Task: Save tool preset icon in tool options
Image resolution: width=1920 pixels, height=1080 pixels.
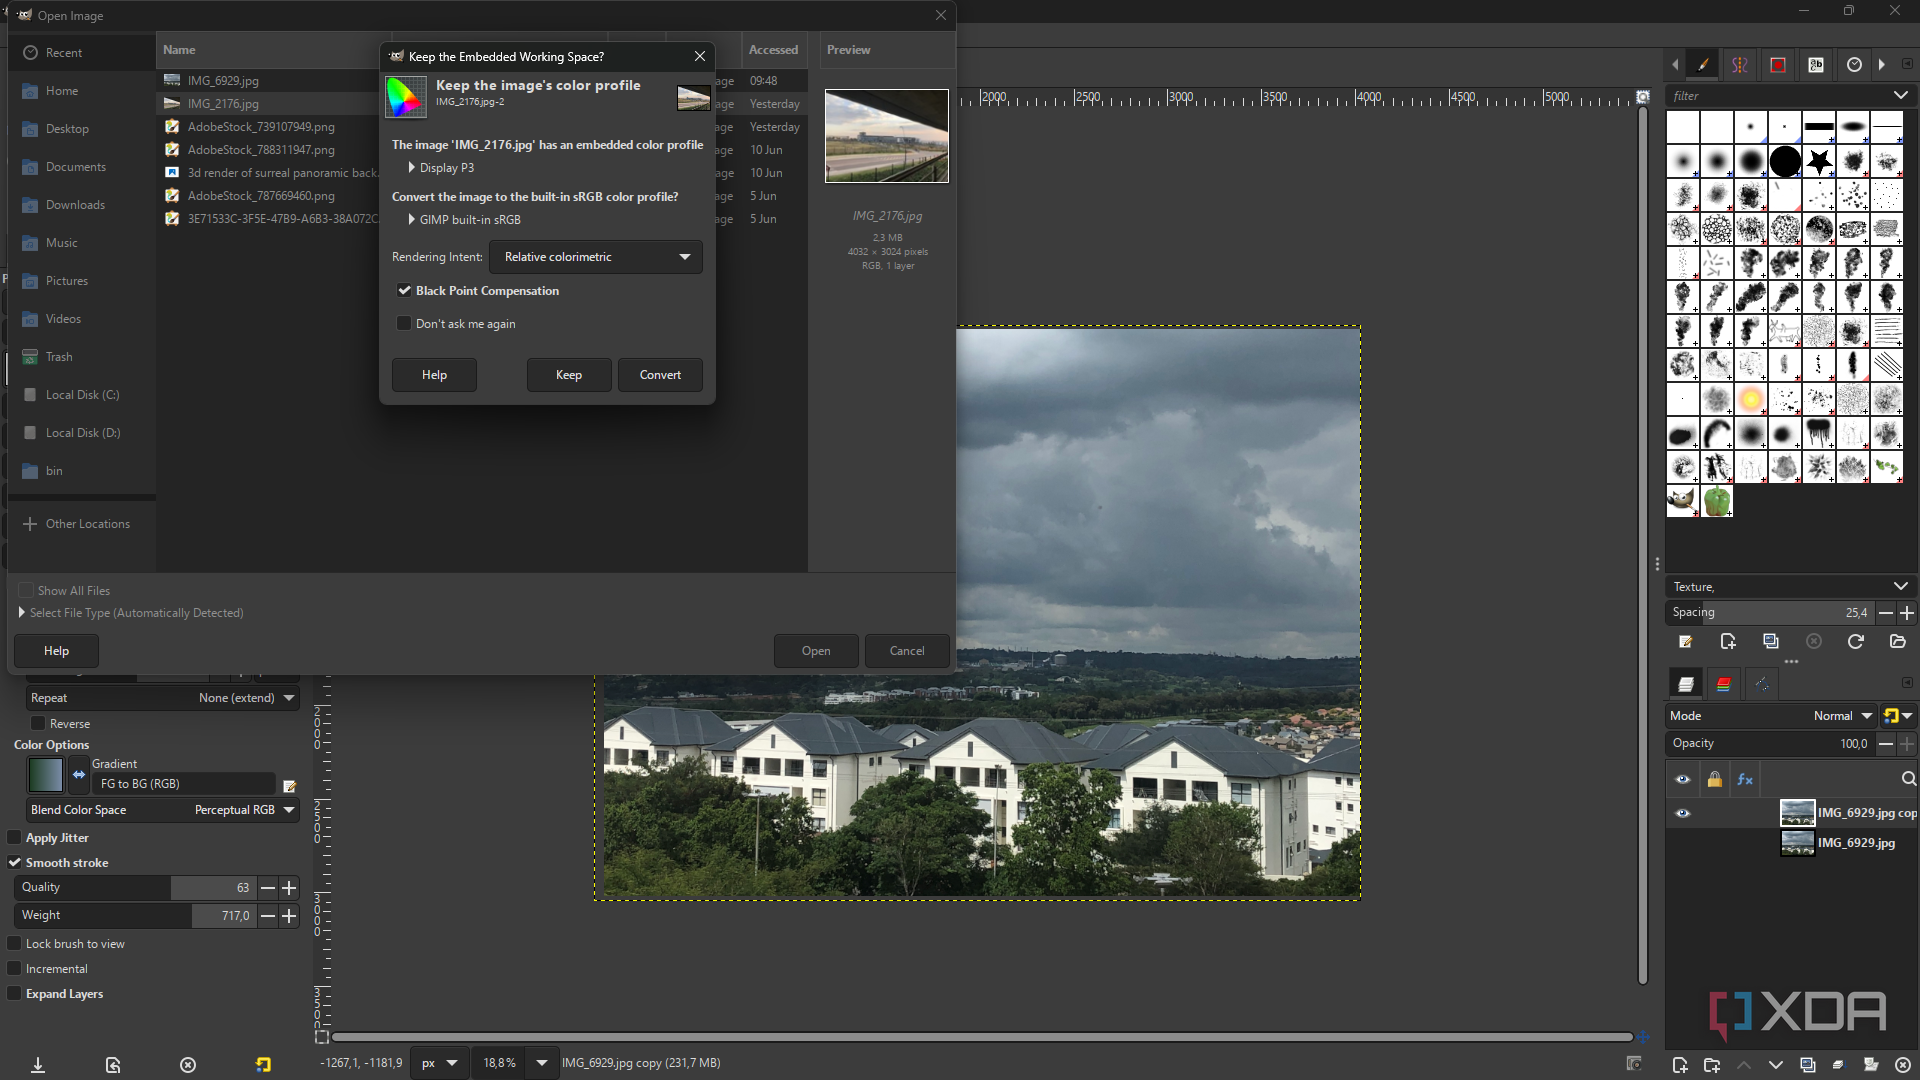Action: pyautogui.click(x=38, y=1065)
